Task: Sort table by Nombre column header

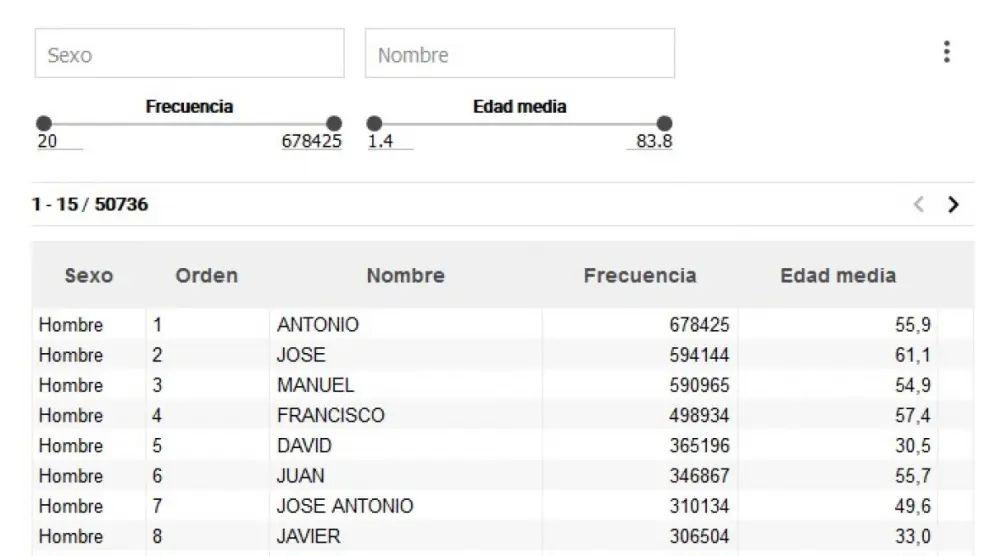Action: point(405,276)
